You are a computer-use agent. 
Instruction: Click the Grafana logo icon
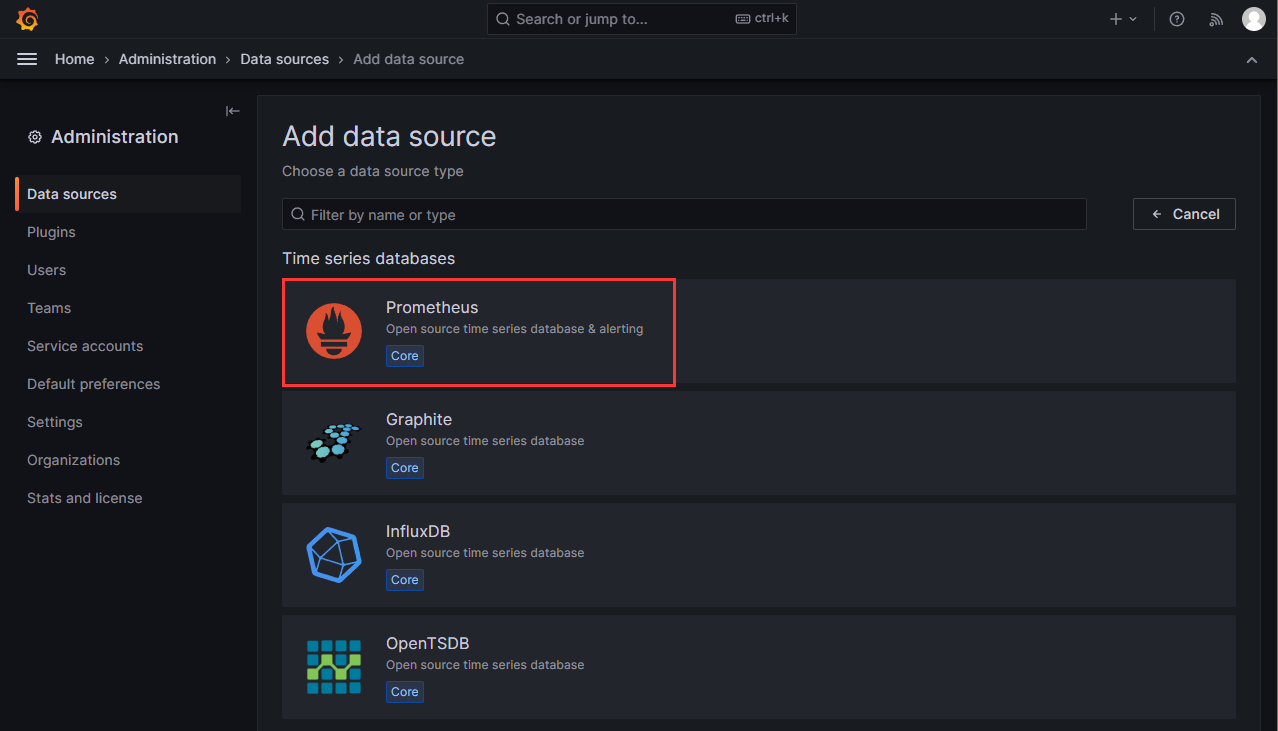pyautogui.click(x=27, y=19)
